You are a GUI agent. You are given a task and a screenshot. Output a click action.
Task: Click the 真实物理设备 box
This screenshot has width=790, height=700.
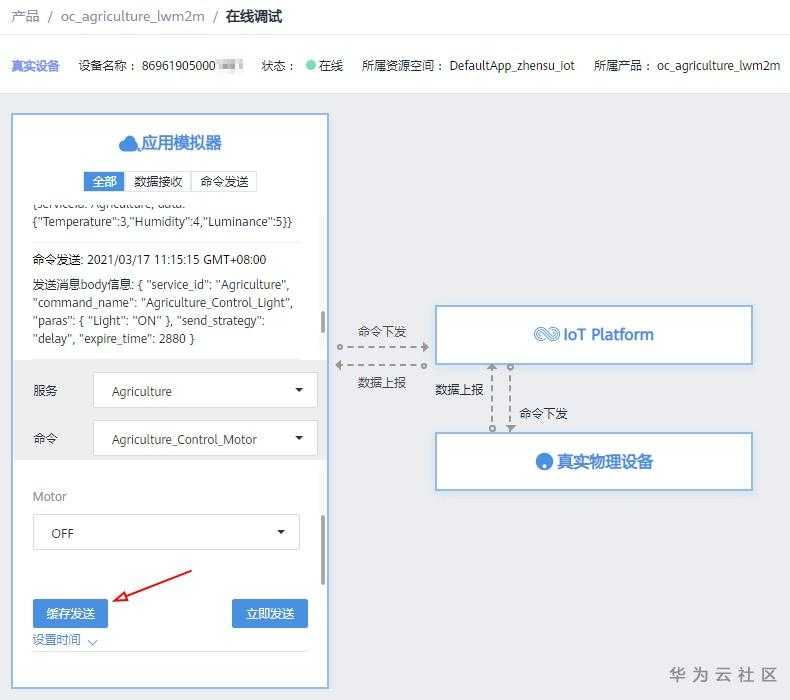594,461
